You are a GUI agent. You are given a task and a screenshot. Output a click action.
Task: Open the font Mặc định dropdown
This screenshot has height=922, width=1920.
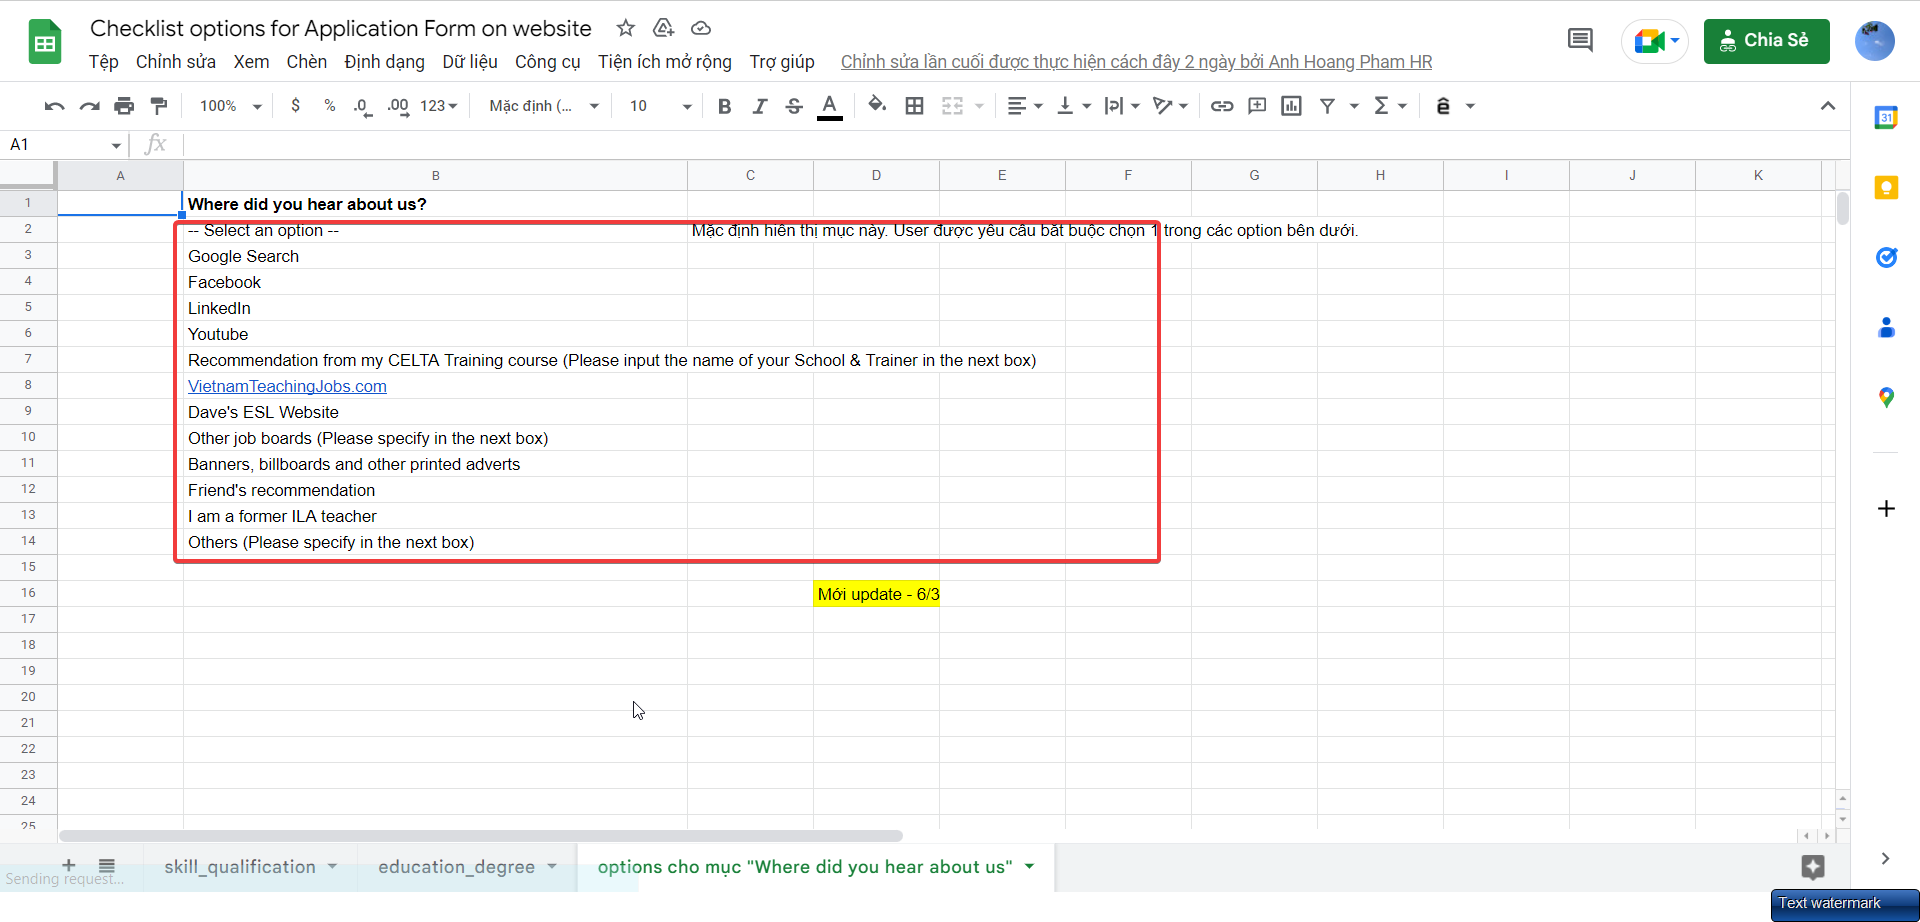[x=544, y=106]
